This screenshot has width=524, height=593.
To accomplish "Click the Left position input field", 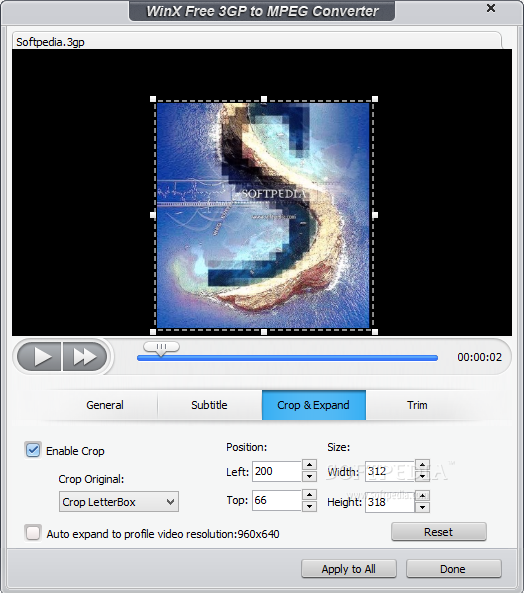I will (276, 471).
